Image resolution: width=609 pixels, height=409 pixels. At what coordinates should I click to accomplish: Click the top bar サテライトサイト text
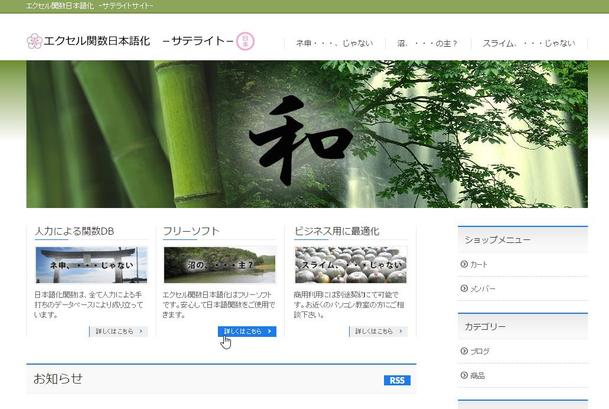128,6
